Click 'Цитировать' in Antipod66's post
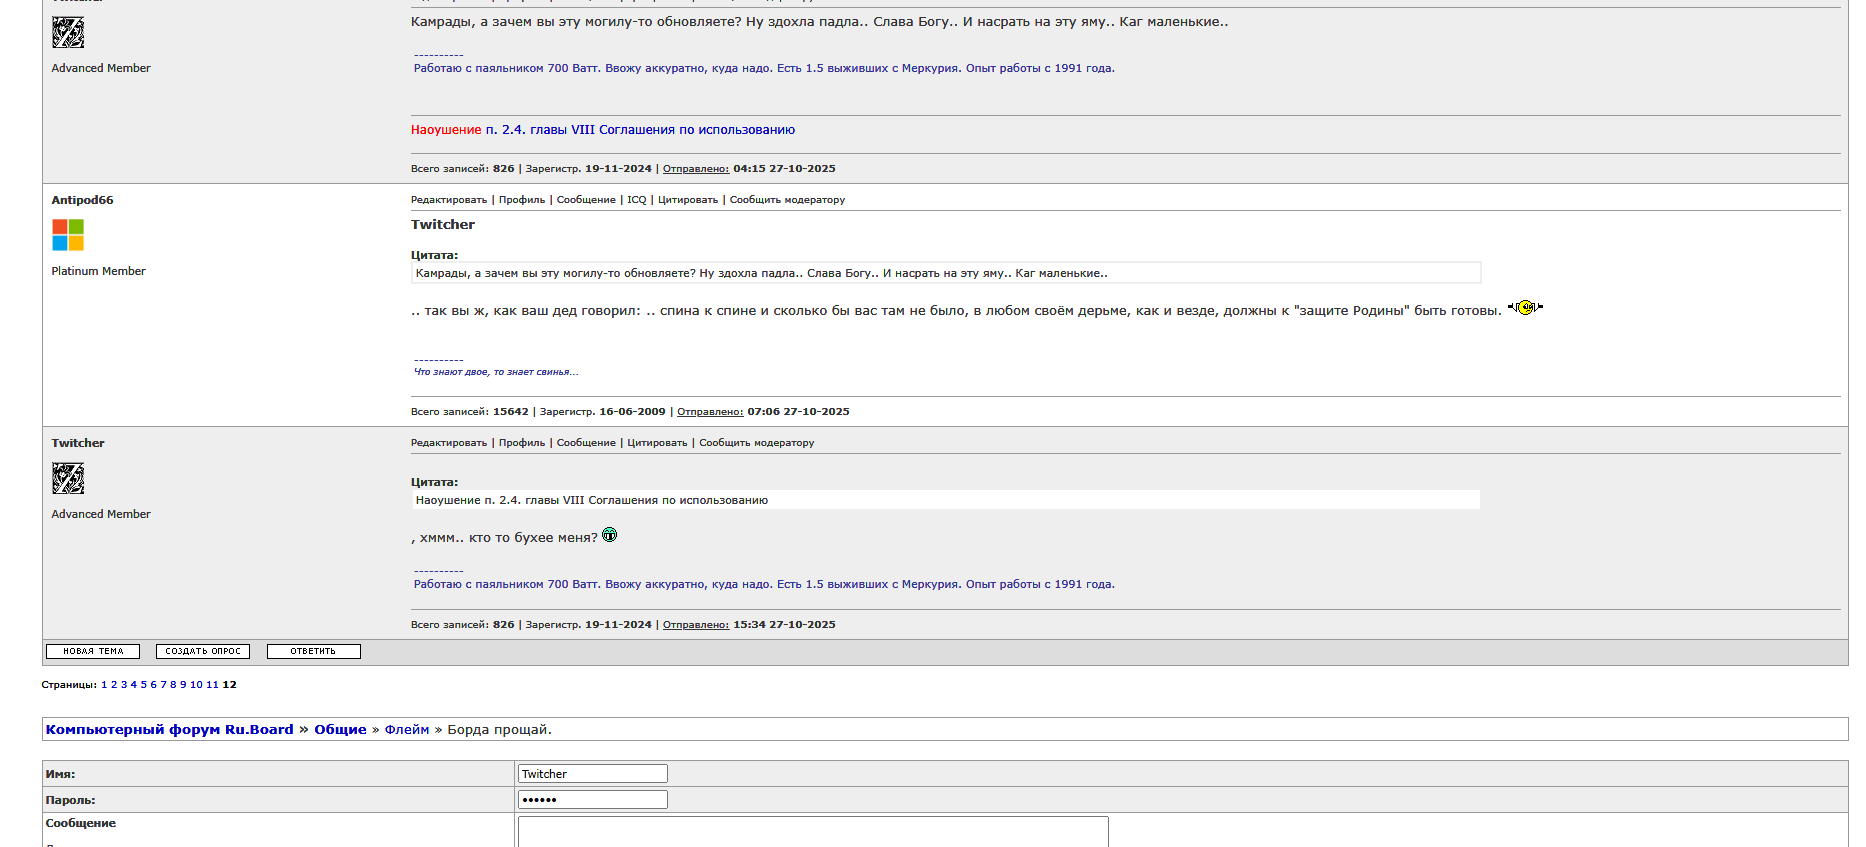Image resolution: width=1866 pixels, height=847 pixels. point(687,200)
